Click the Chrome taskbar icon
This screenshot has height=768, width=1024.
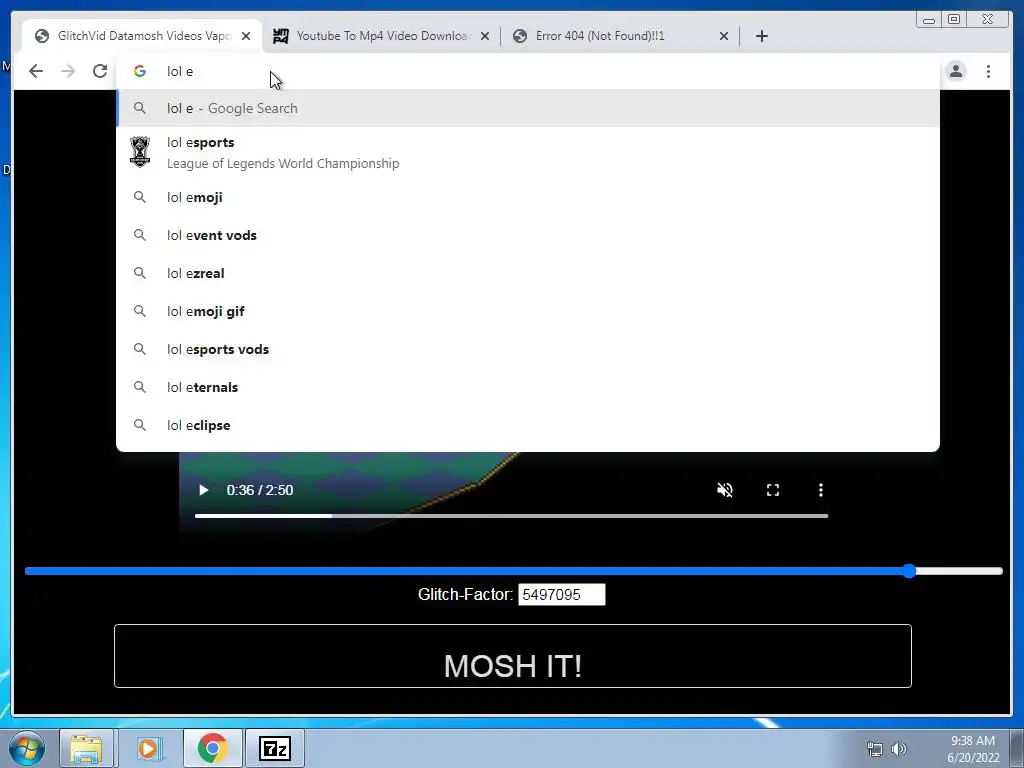click(x=213, y=748)
